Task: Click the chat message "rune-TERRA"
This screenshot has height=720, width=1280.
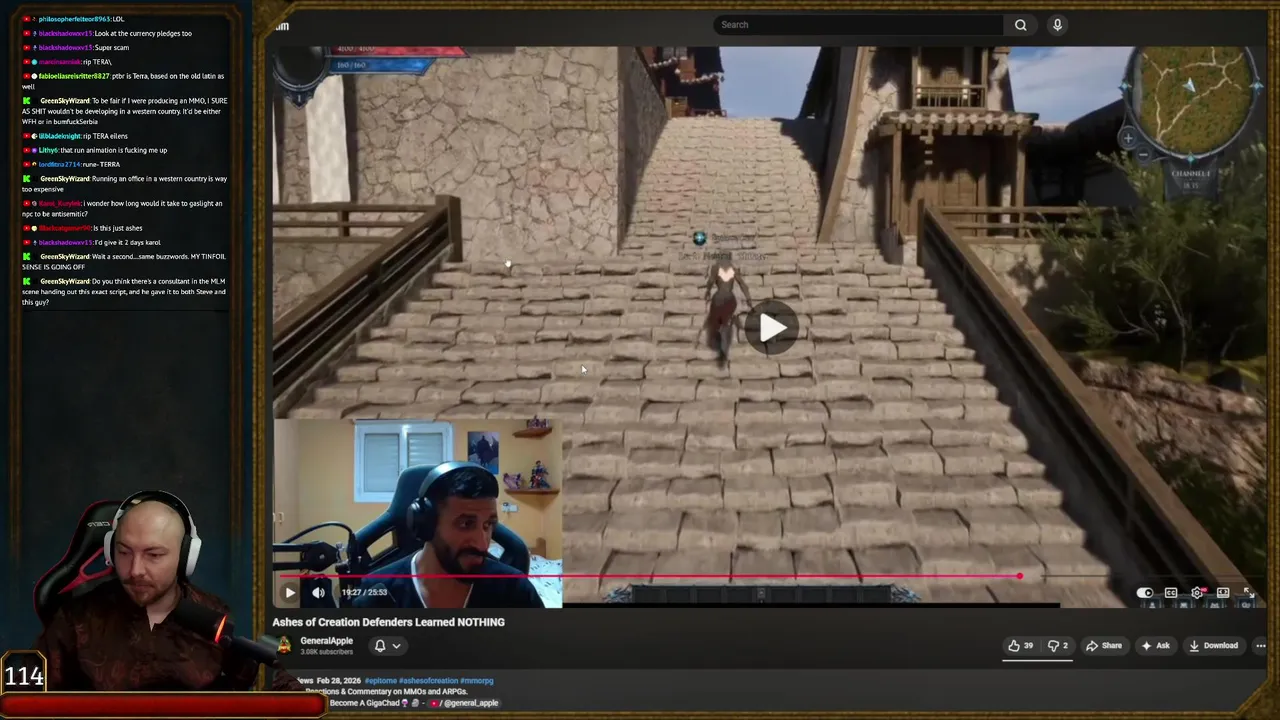Action: [x=100, y=164]
